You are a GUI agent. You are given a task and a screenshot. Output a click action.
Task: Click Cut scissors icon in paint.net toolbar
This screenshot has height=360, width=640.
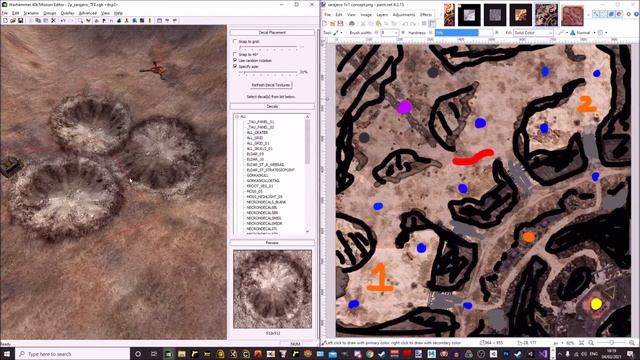click(363, 24)
